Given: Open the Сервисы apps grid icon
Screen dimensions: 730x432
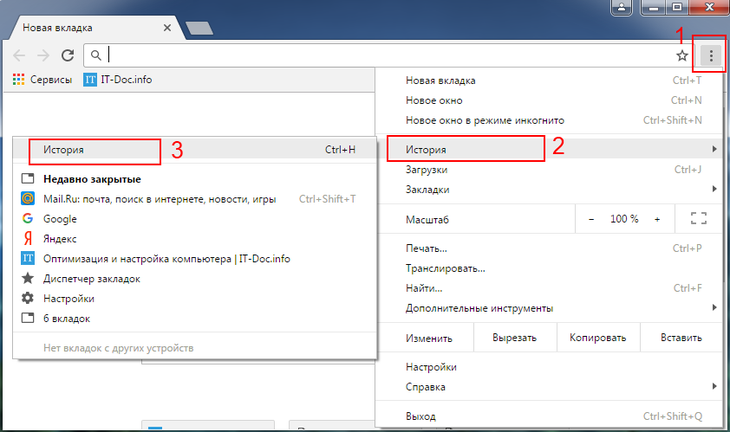Looking at the screenshot, I should [x=19, y=80].
